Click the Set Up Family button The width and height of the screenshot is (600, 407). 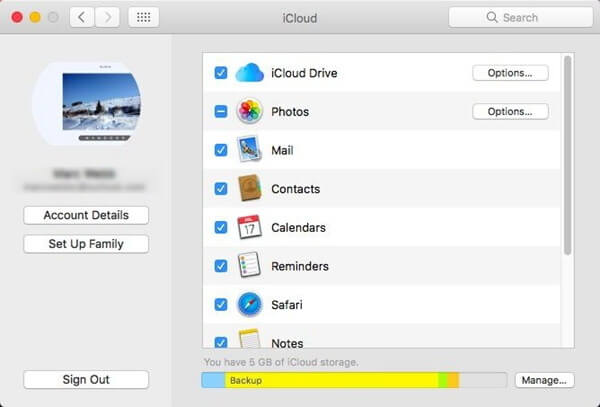pyautogui.click(x=86, y=244)
